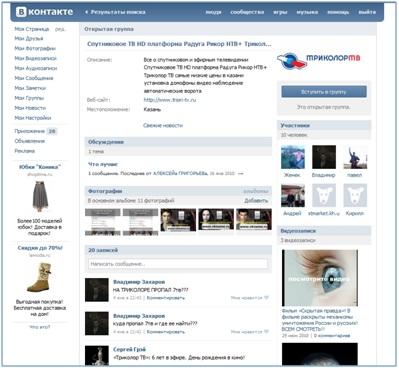Open the group website link
Image resolution: width=399 pixels, height=368 pixels.
[x=170, y=100]
